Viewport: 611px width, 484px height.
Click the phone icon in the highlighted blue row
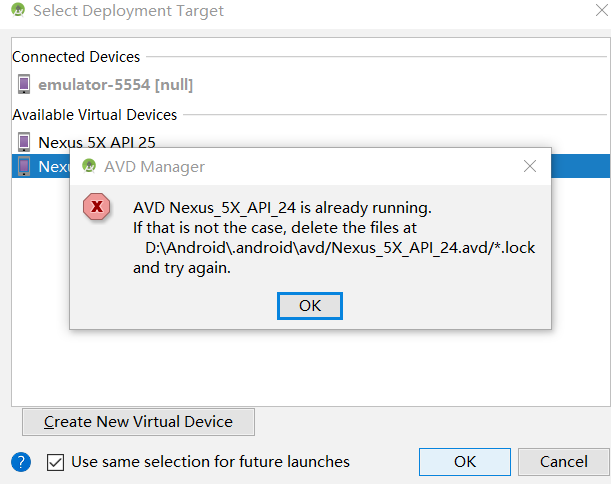(24, 166)
